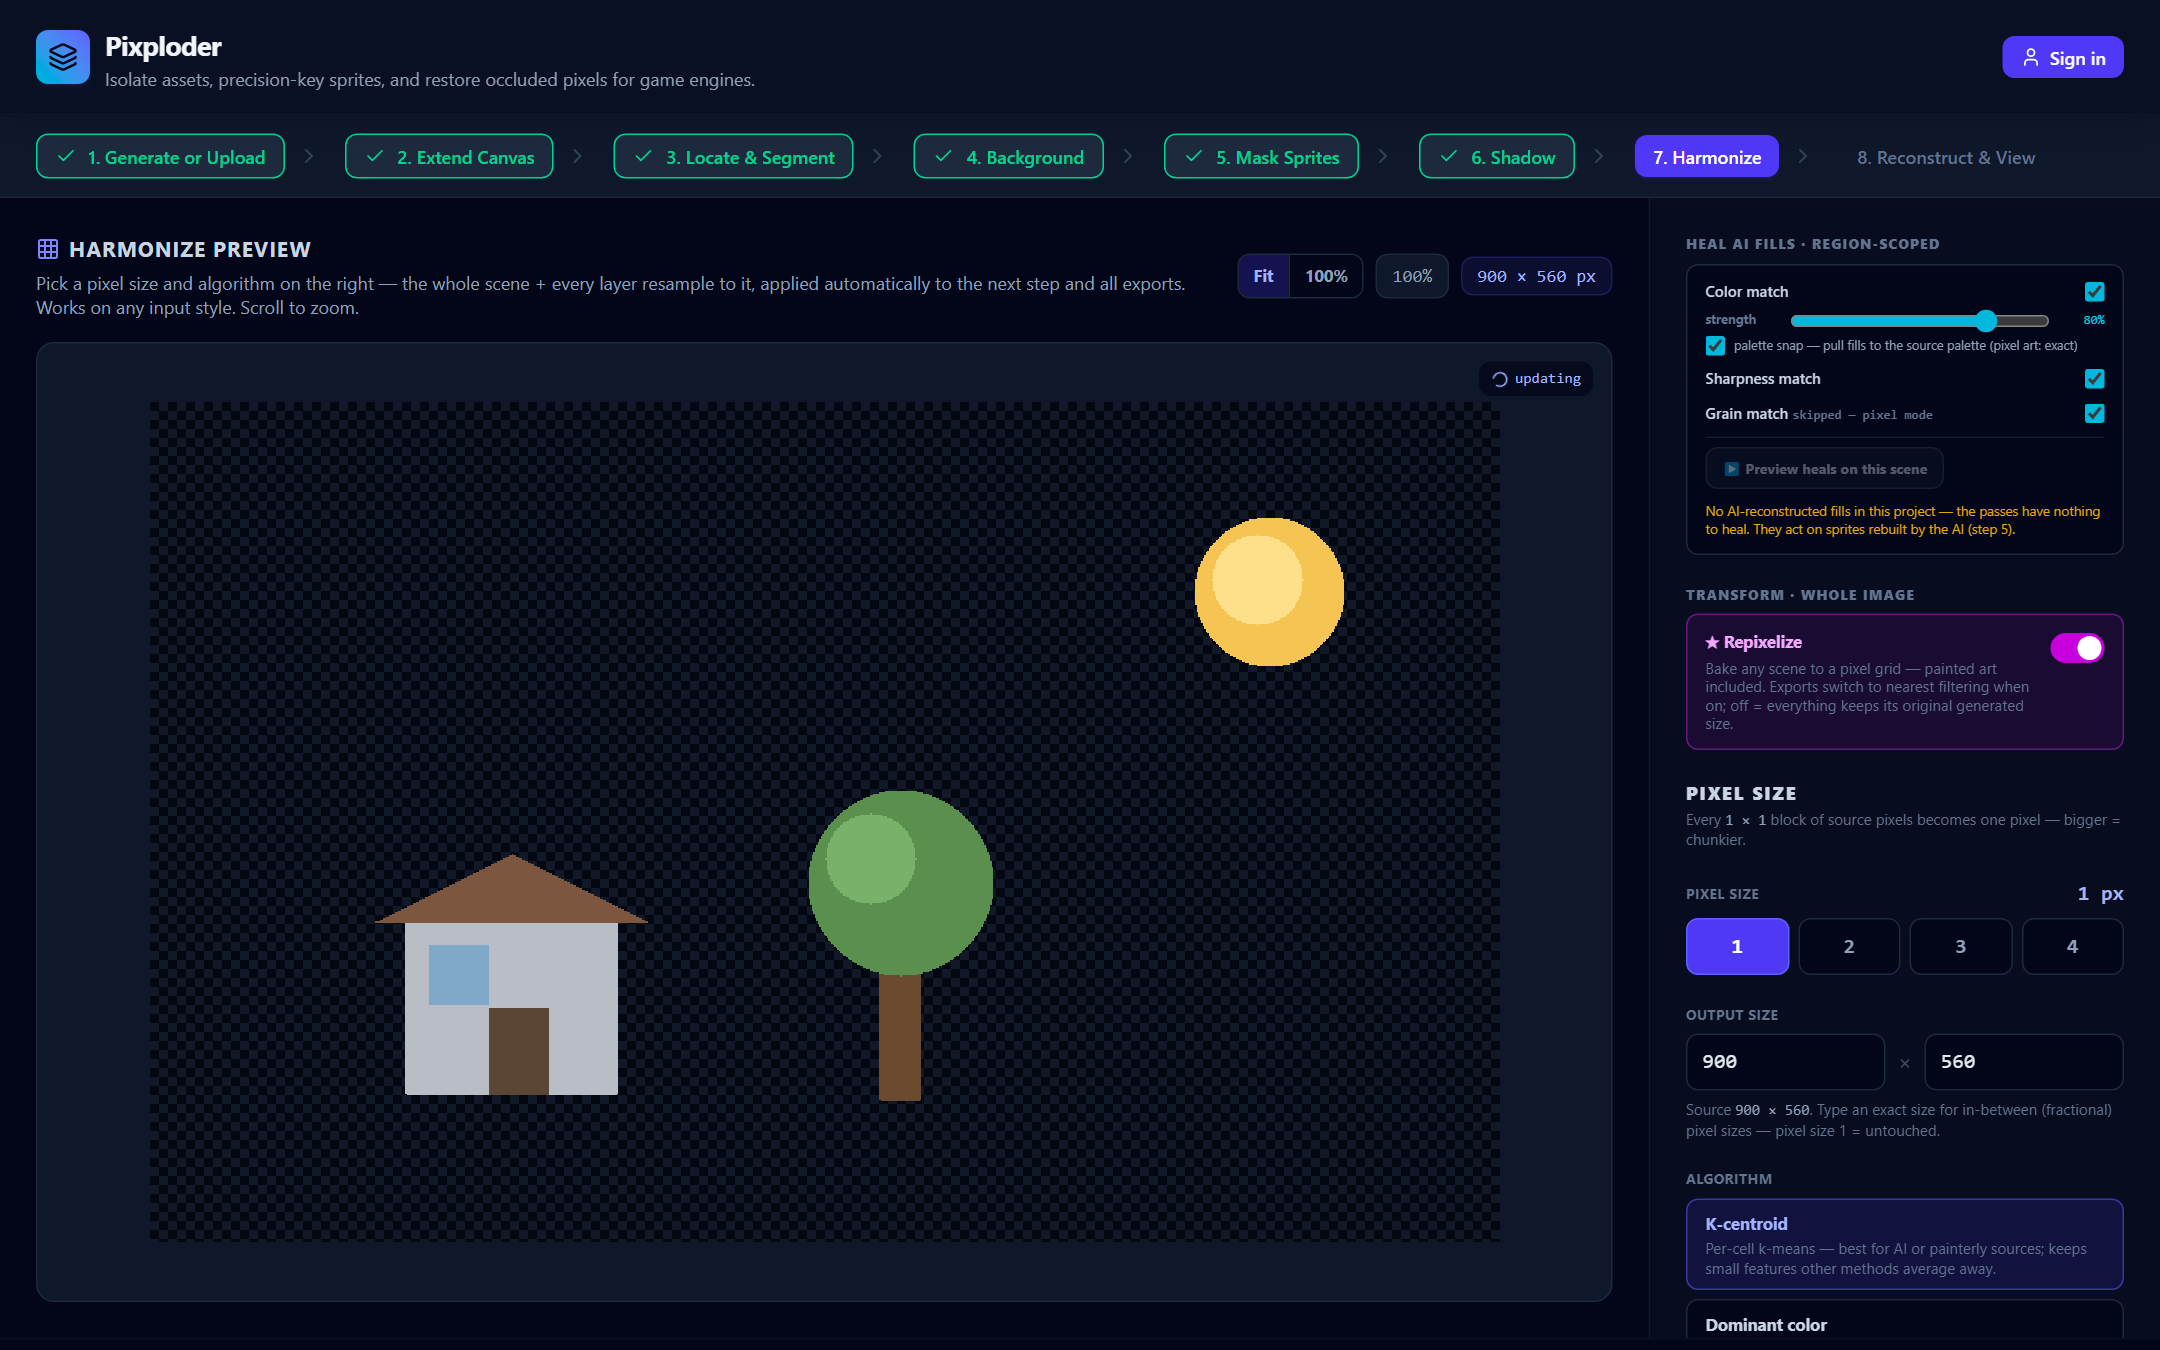Select pixel size 2
The width and height of the screenshot is (2160, 1350).
[1849, 946]
